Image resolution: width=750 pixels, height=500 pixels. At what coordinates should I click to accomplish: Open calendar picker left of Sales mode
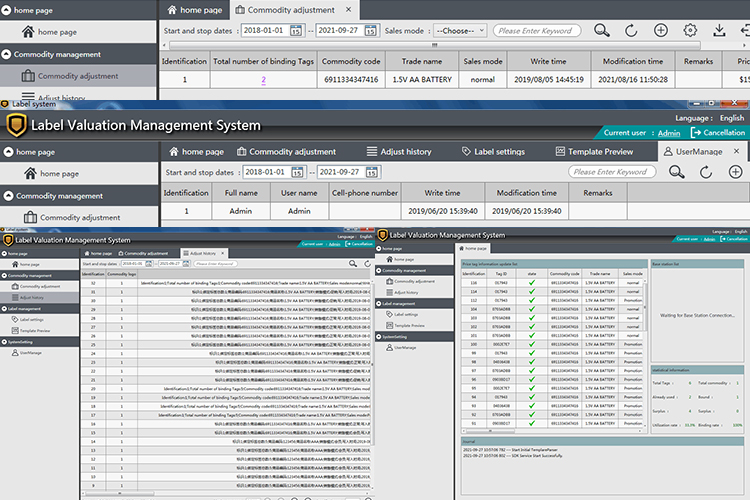[372, 30]
